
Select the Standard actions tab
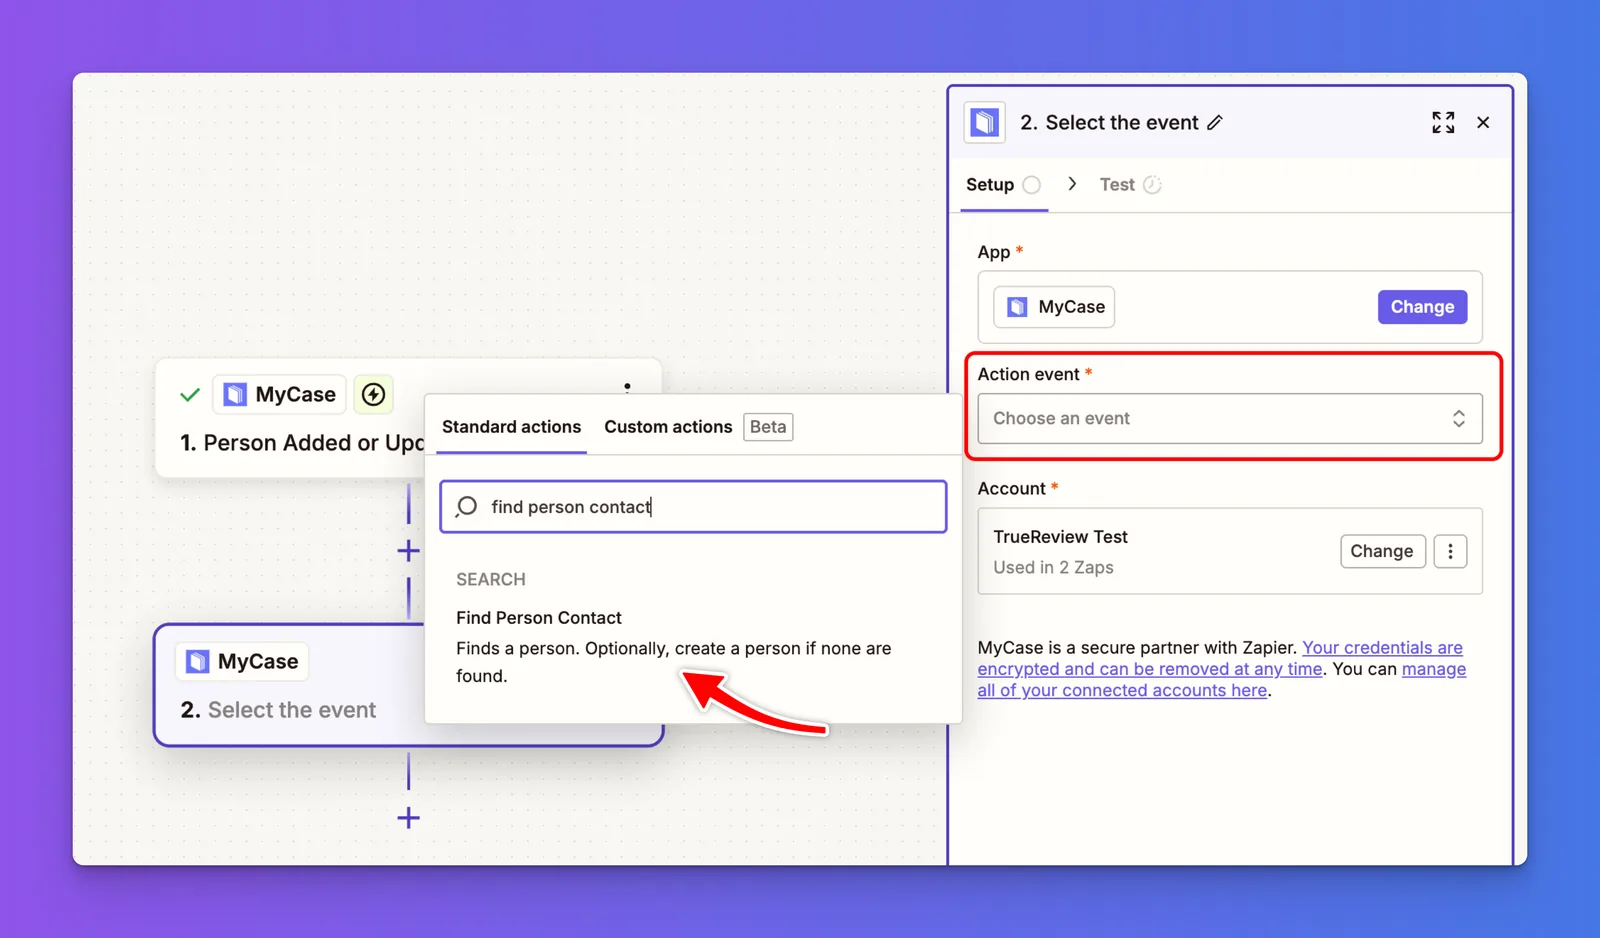(511, 427)
